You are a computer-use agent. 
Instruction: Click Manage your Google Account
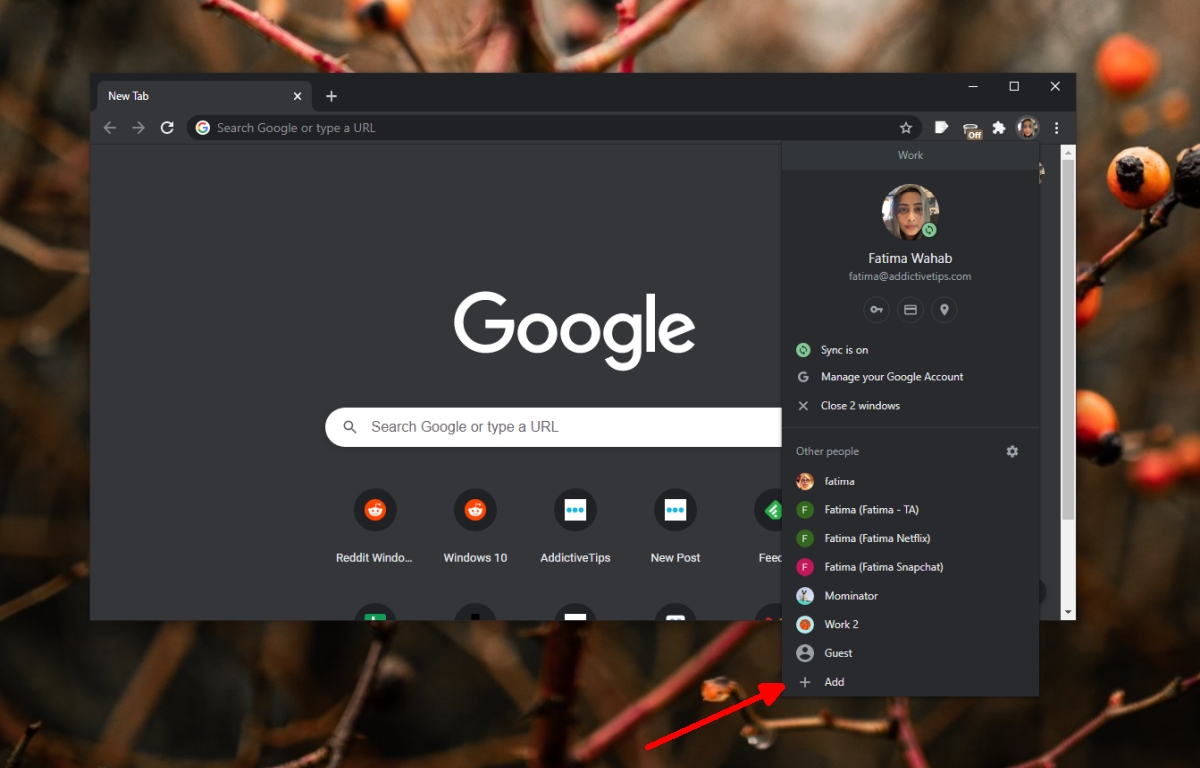891,377
